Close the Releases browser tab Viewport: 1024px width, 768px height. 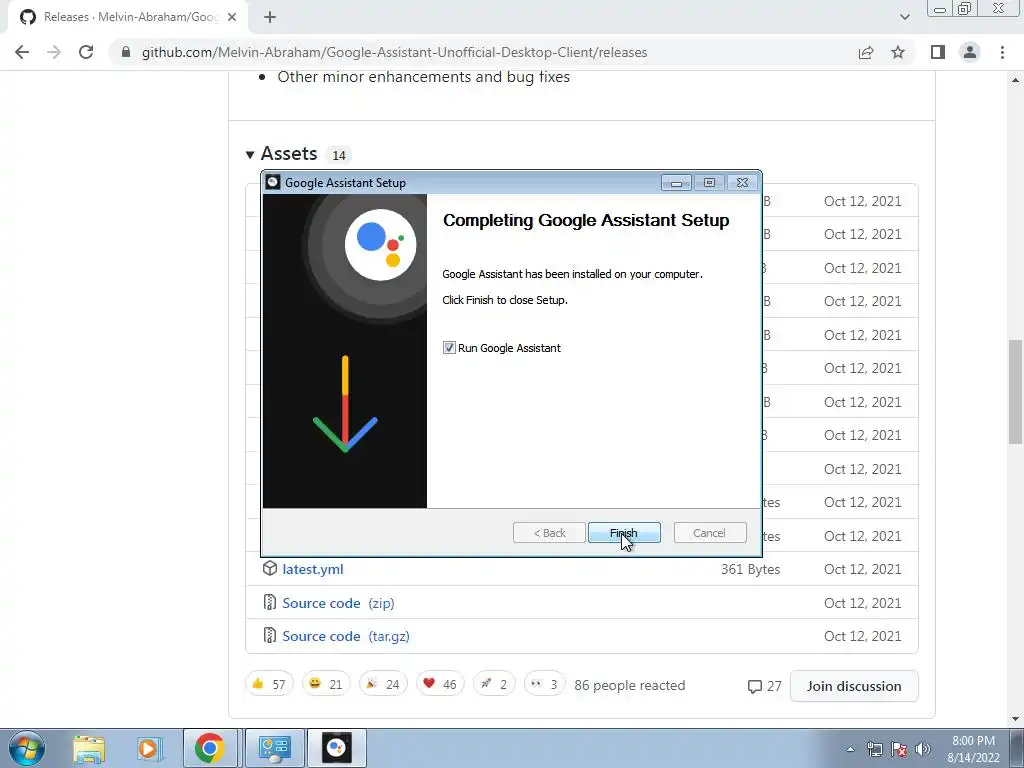pos(232,18)
